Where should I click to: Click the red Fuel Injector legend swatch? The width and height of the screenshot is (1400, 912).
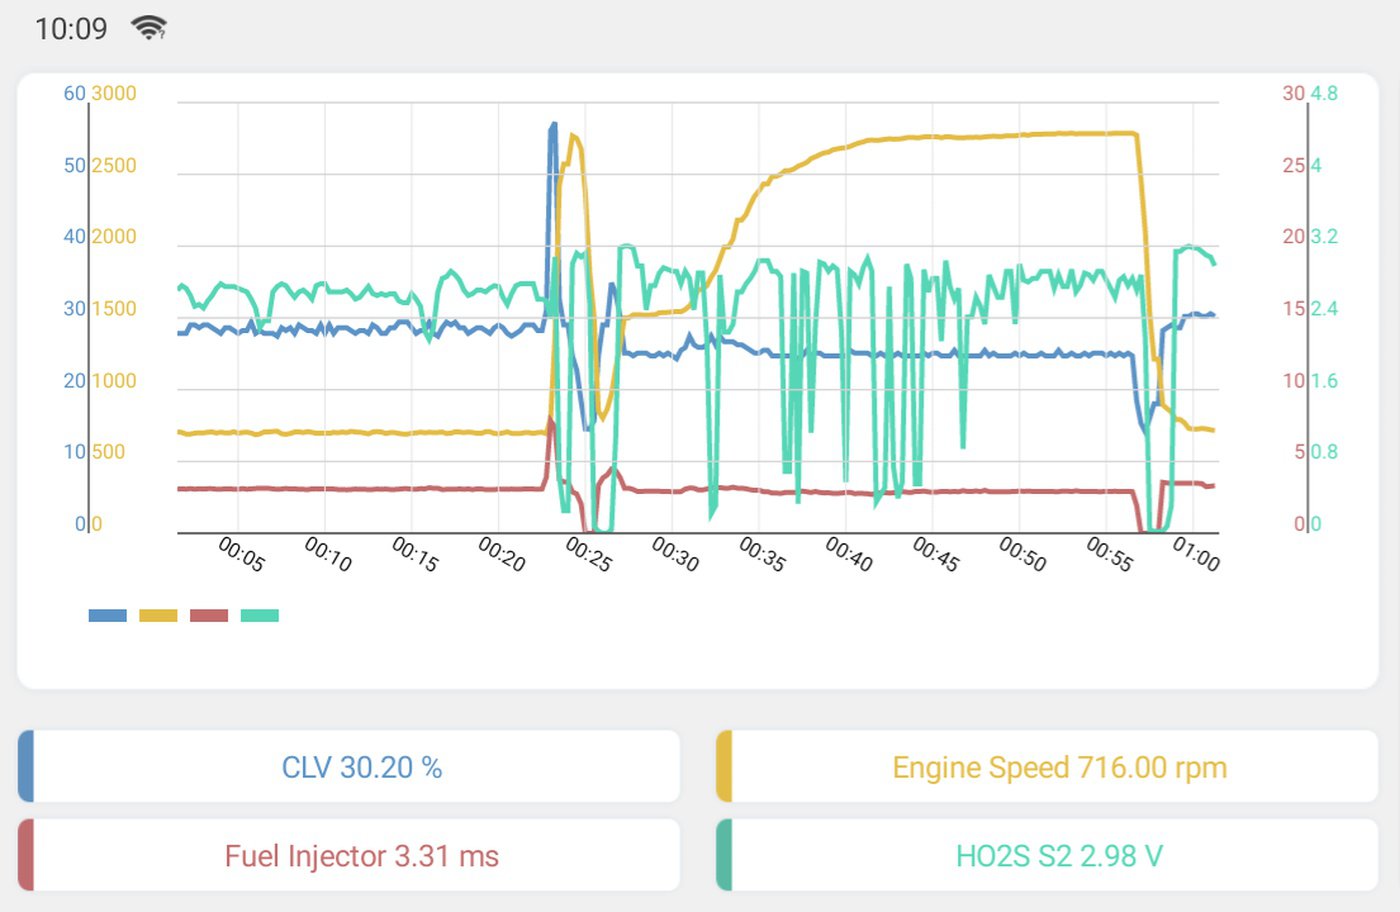(209, 615)
